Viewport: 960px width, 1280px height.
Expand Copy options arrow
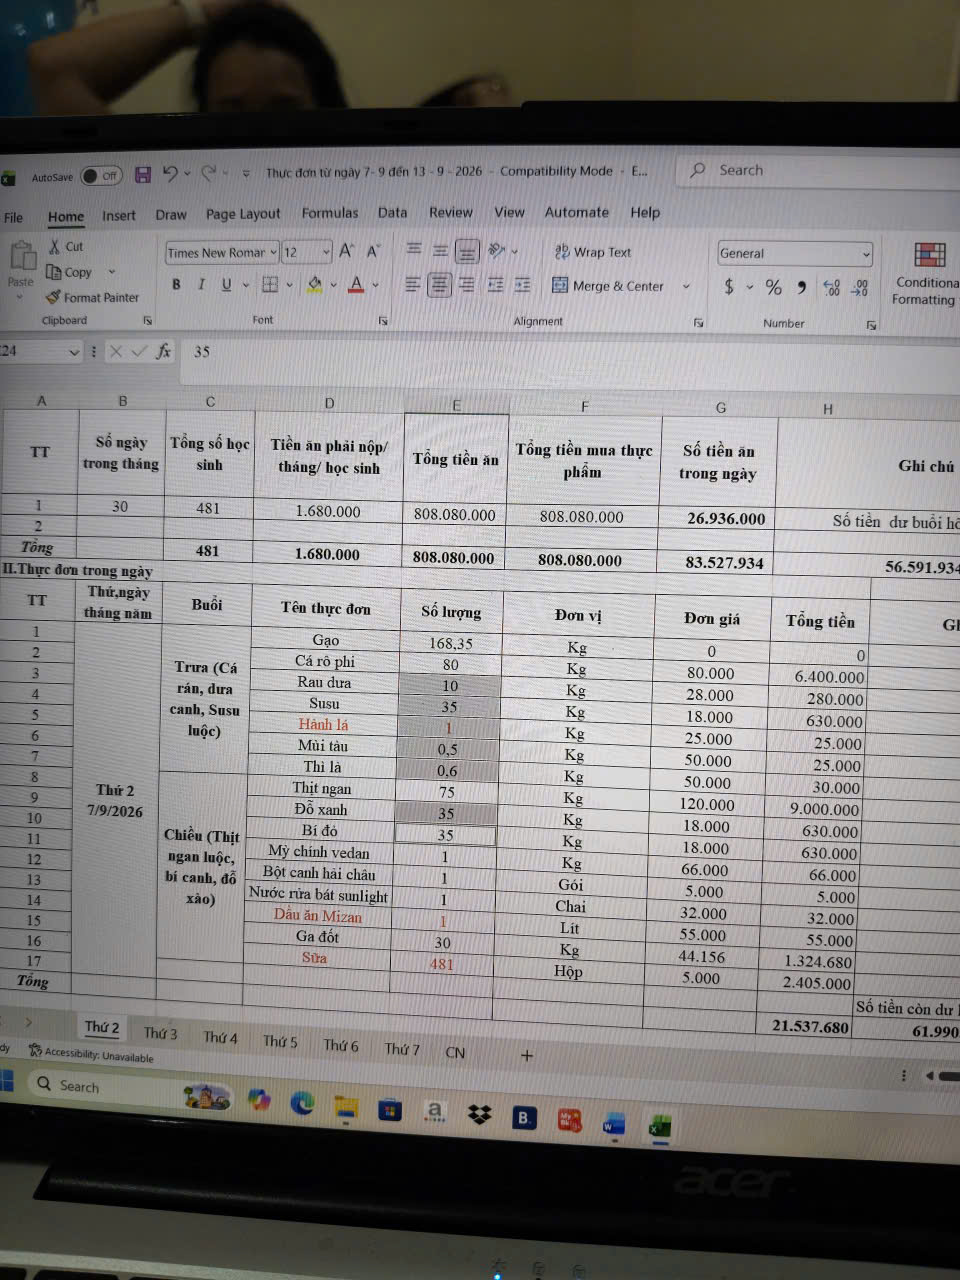pyautogui.click(x=111, y=272)
